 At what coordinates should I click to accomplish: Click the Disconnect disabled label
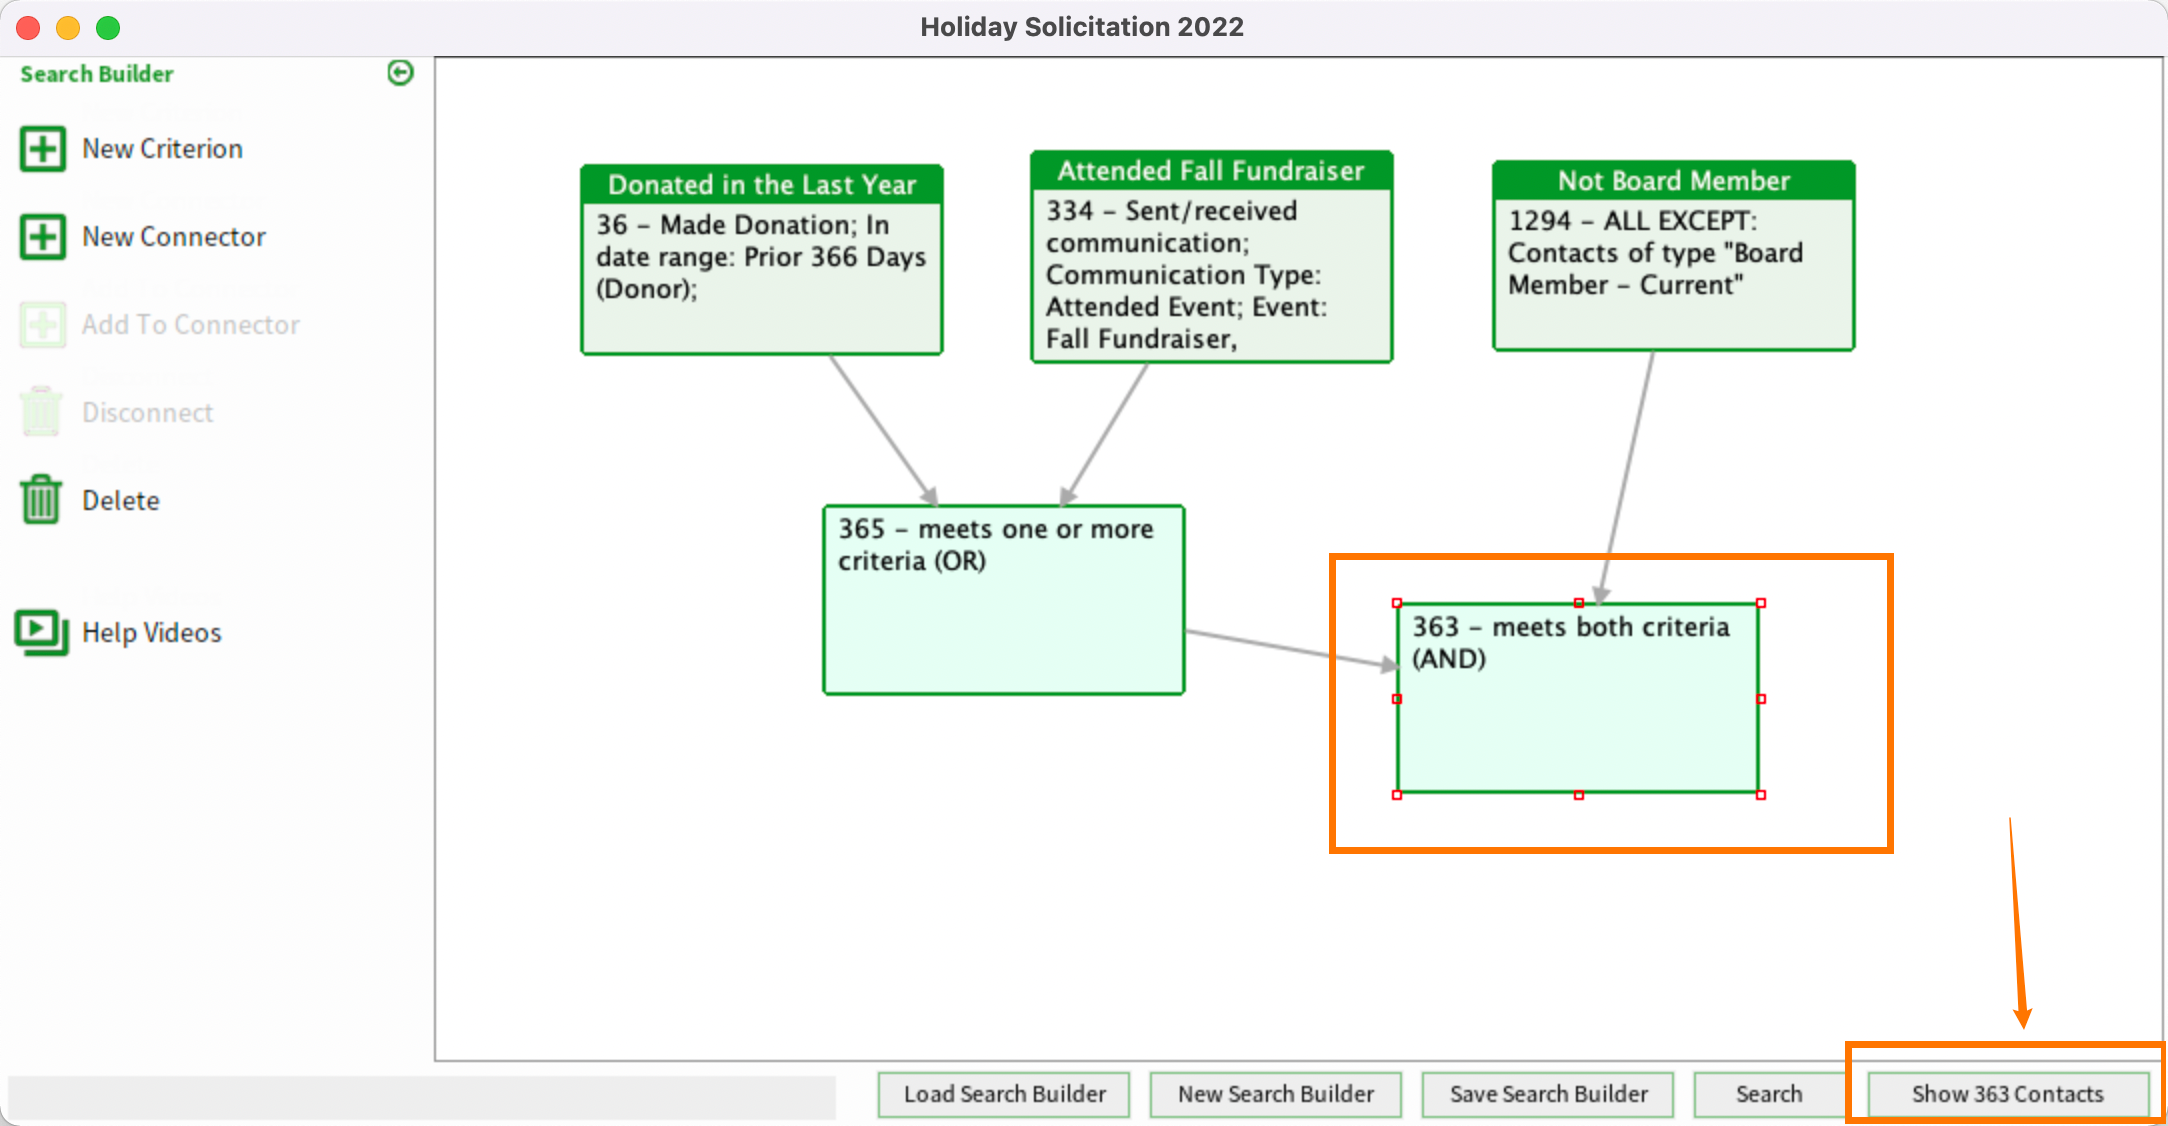pyautogui.click(x=148, y=413)
